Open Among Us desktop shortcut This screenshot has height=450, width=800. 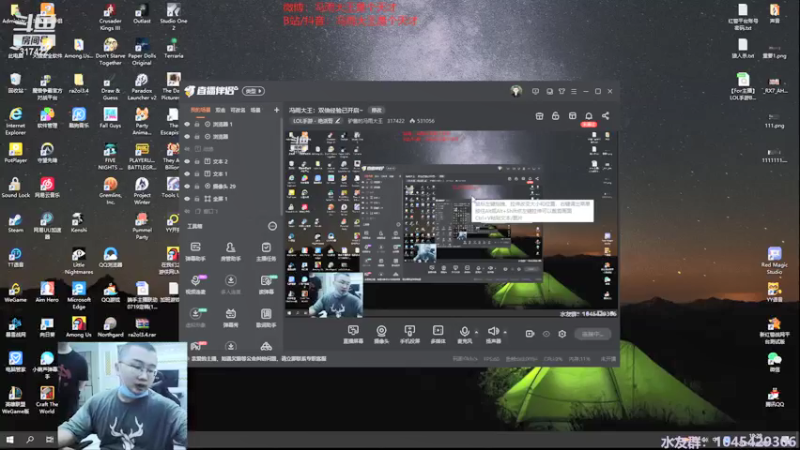coord(79,327)
